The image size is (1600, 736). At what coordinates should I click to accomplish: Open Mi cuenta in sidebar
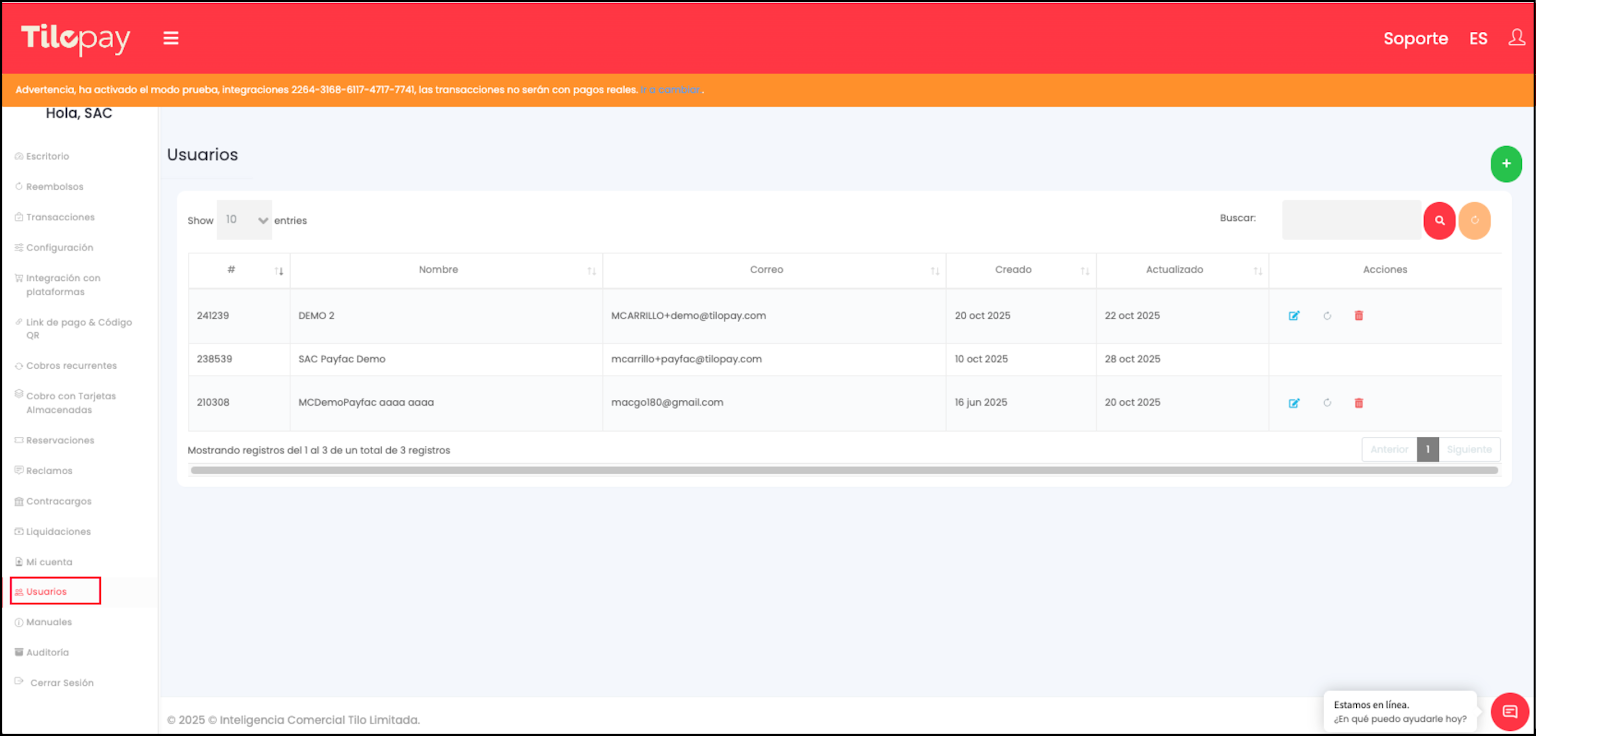point(44,562)
